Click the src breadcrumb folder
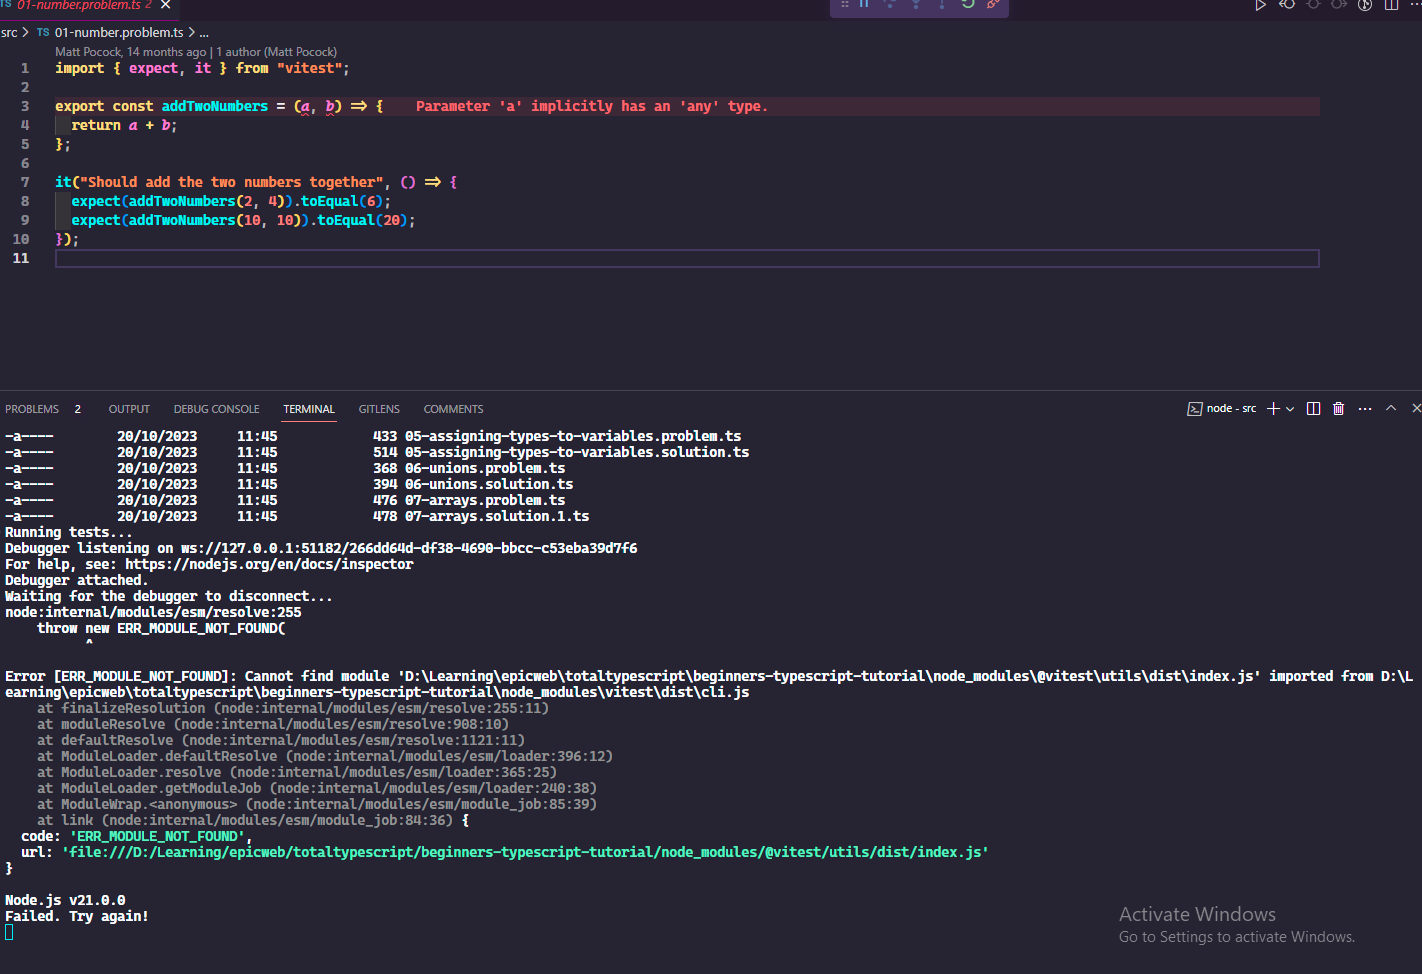 (x=9, y=33)
